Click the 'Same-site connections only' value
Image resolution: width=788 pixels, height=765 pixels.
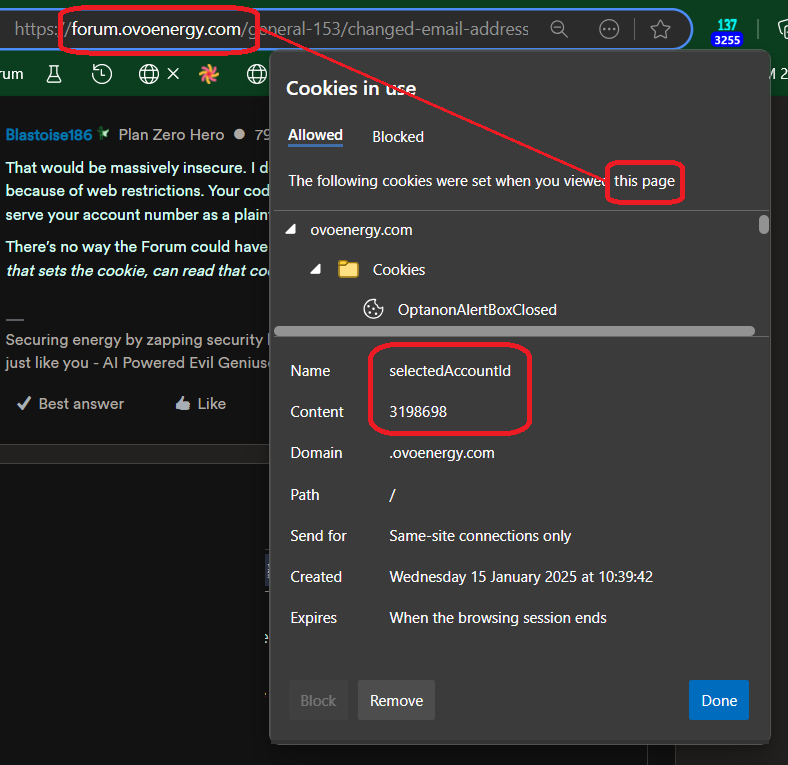[x=480, y=536]
